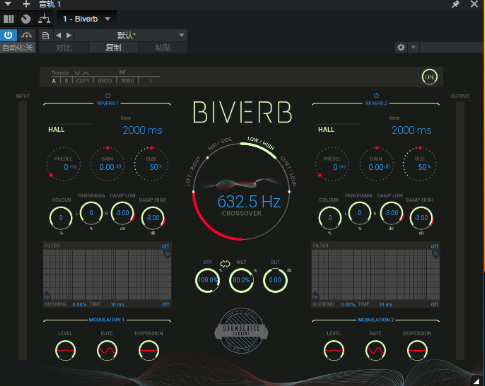Click Reverb 1 filter LP handle icon

pyautogui.click(x=167, y=254)
